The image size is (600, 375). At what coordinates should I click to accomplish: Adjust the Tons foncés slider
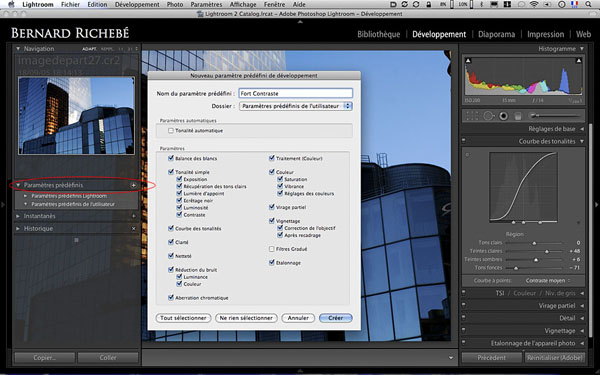click(516, 268)
